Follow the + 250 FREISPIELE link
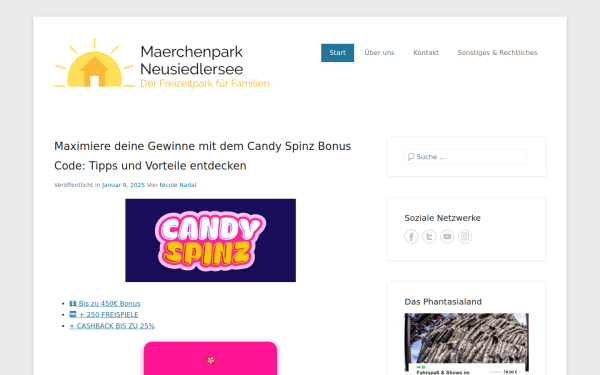This screenshot has height=375, width=600. coord(104,315)
